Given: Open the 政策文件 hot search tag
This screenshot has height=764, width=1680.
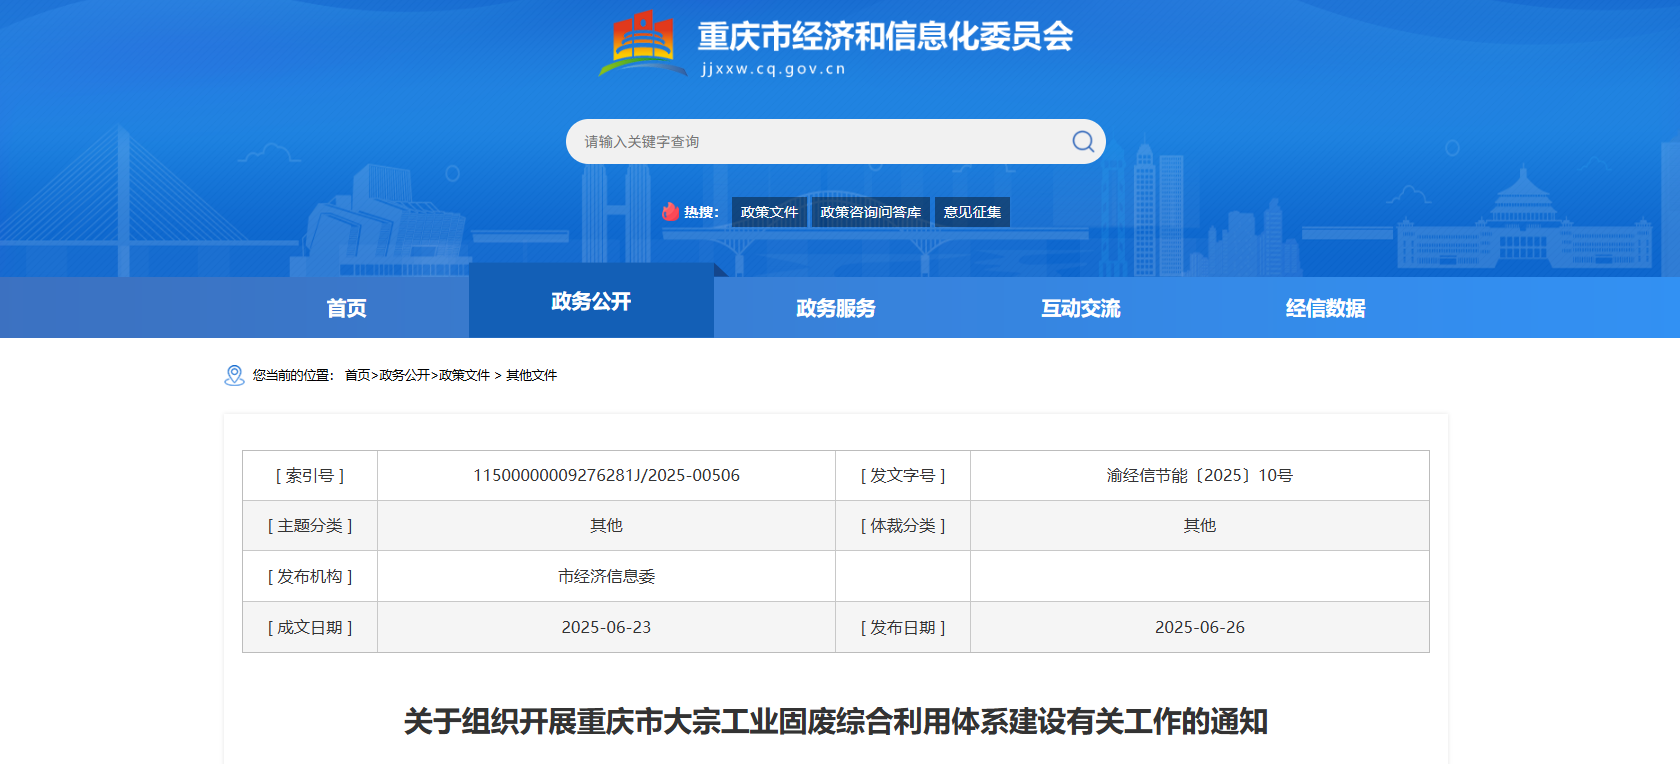Looking at the screenshot, I should tap(769, 212).
